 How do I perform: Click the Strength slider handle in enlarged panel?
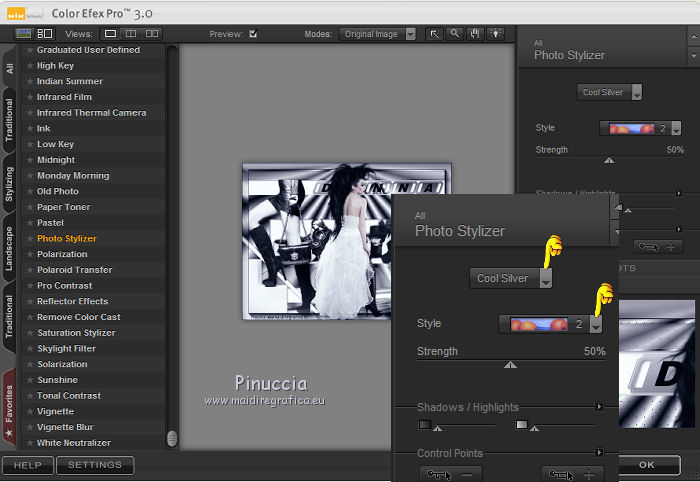(x=511, y=366)
